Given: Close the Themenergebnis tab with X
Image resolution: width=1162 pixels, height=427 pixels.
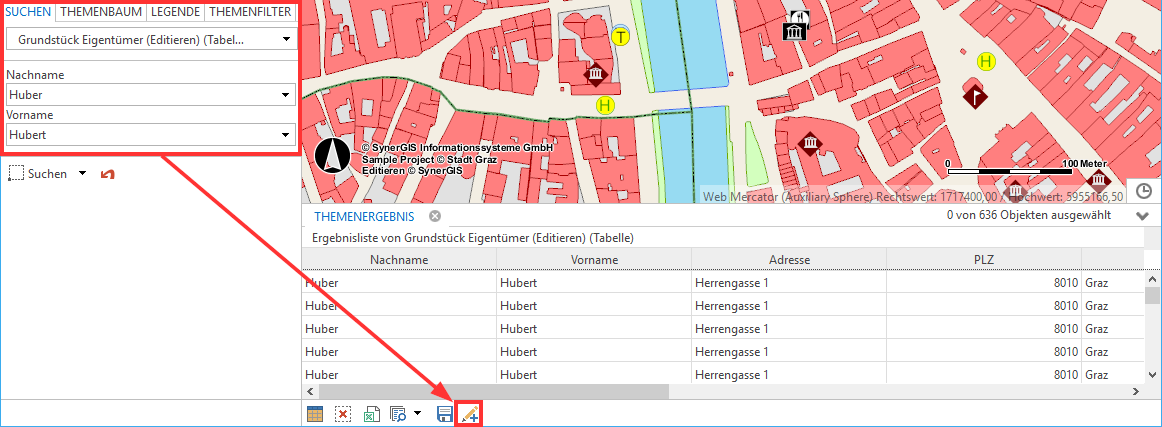Looking at the screenshot, I should tap(435, 216).
